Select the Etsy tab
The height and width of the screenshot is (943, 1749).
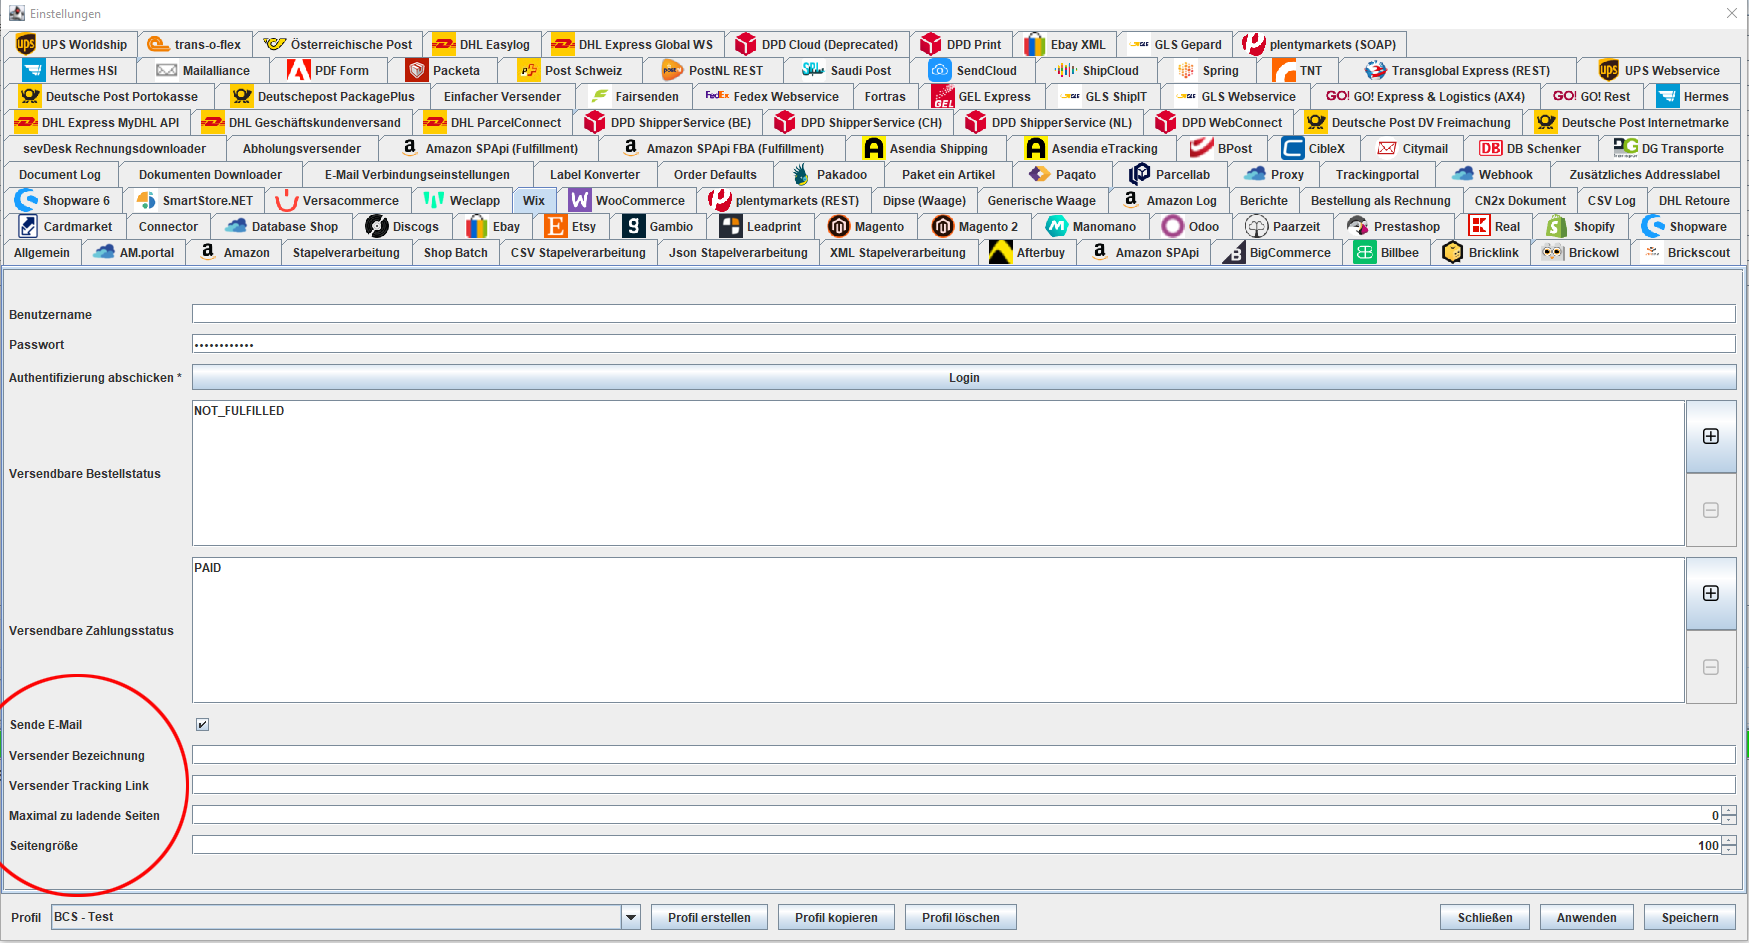(x=571, y=226)
